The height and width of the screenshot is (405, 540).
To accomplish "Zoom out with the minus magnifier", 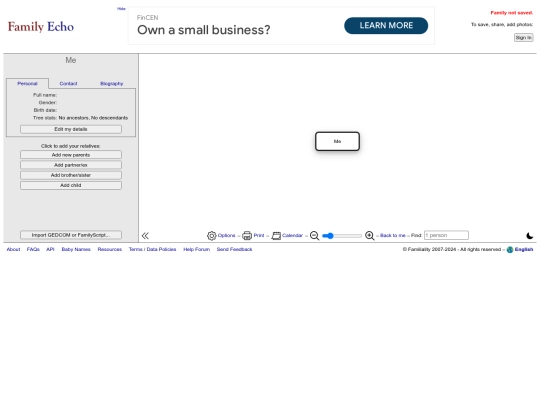I will click(x=314, y=236).
